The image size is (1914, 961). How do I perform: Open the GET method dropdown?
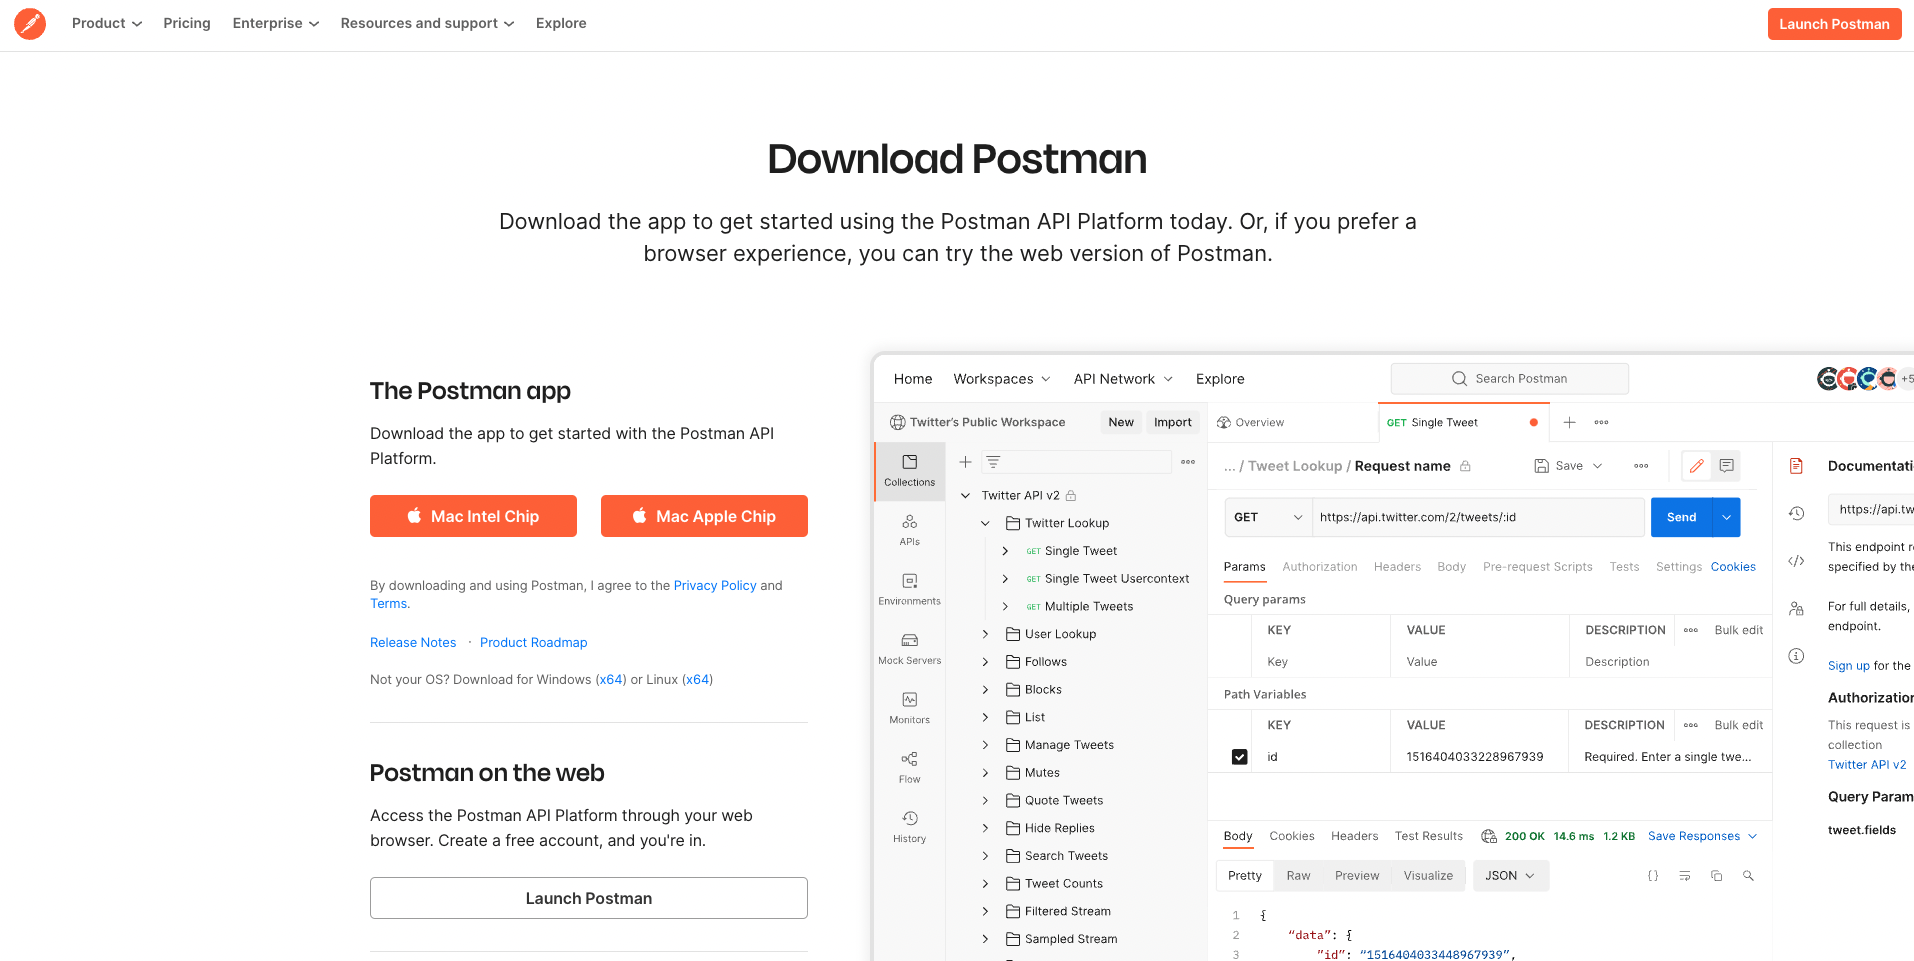1268,517
